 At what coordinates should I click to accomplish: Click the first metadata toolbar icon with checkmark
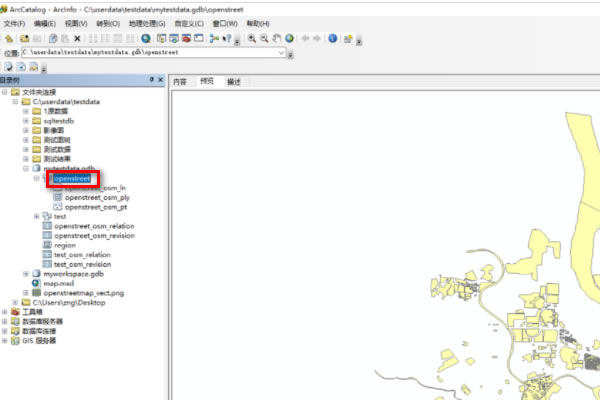(x=8, y=67)
